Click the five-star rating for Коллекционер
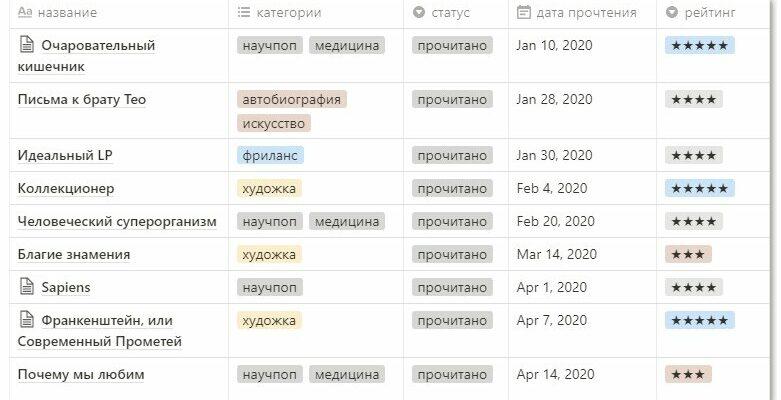 pos(699,188)
